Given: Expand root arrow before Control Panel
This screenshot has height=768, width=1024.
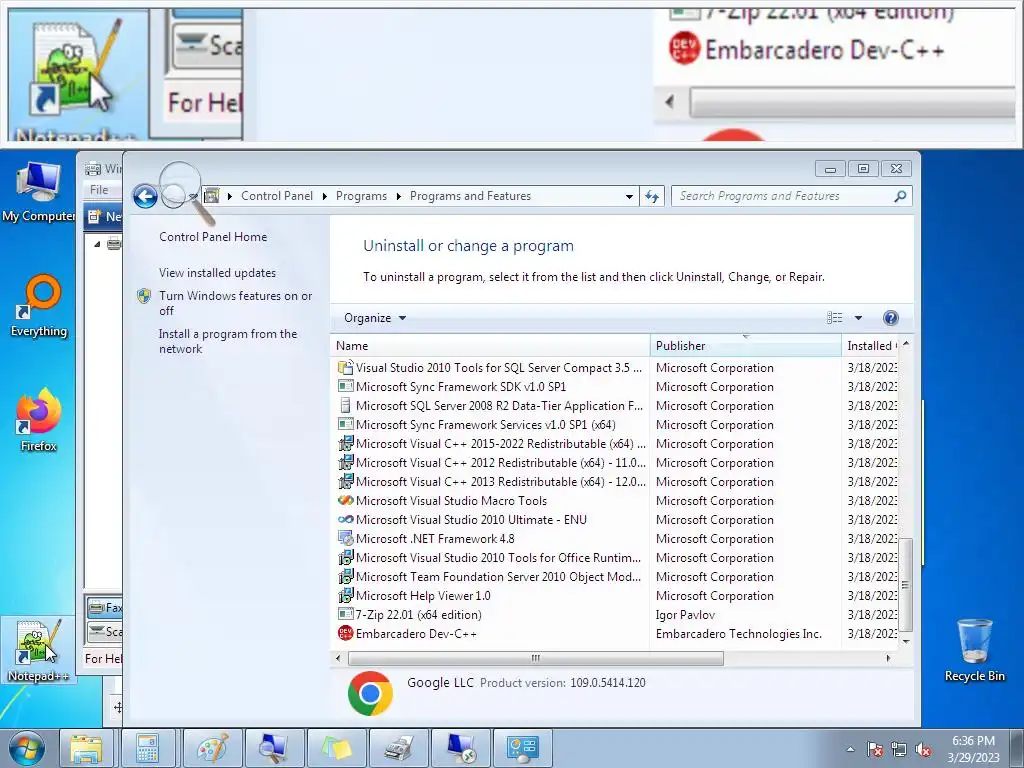Looking at the screenshot, I should click(230, 196).
